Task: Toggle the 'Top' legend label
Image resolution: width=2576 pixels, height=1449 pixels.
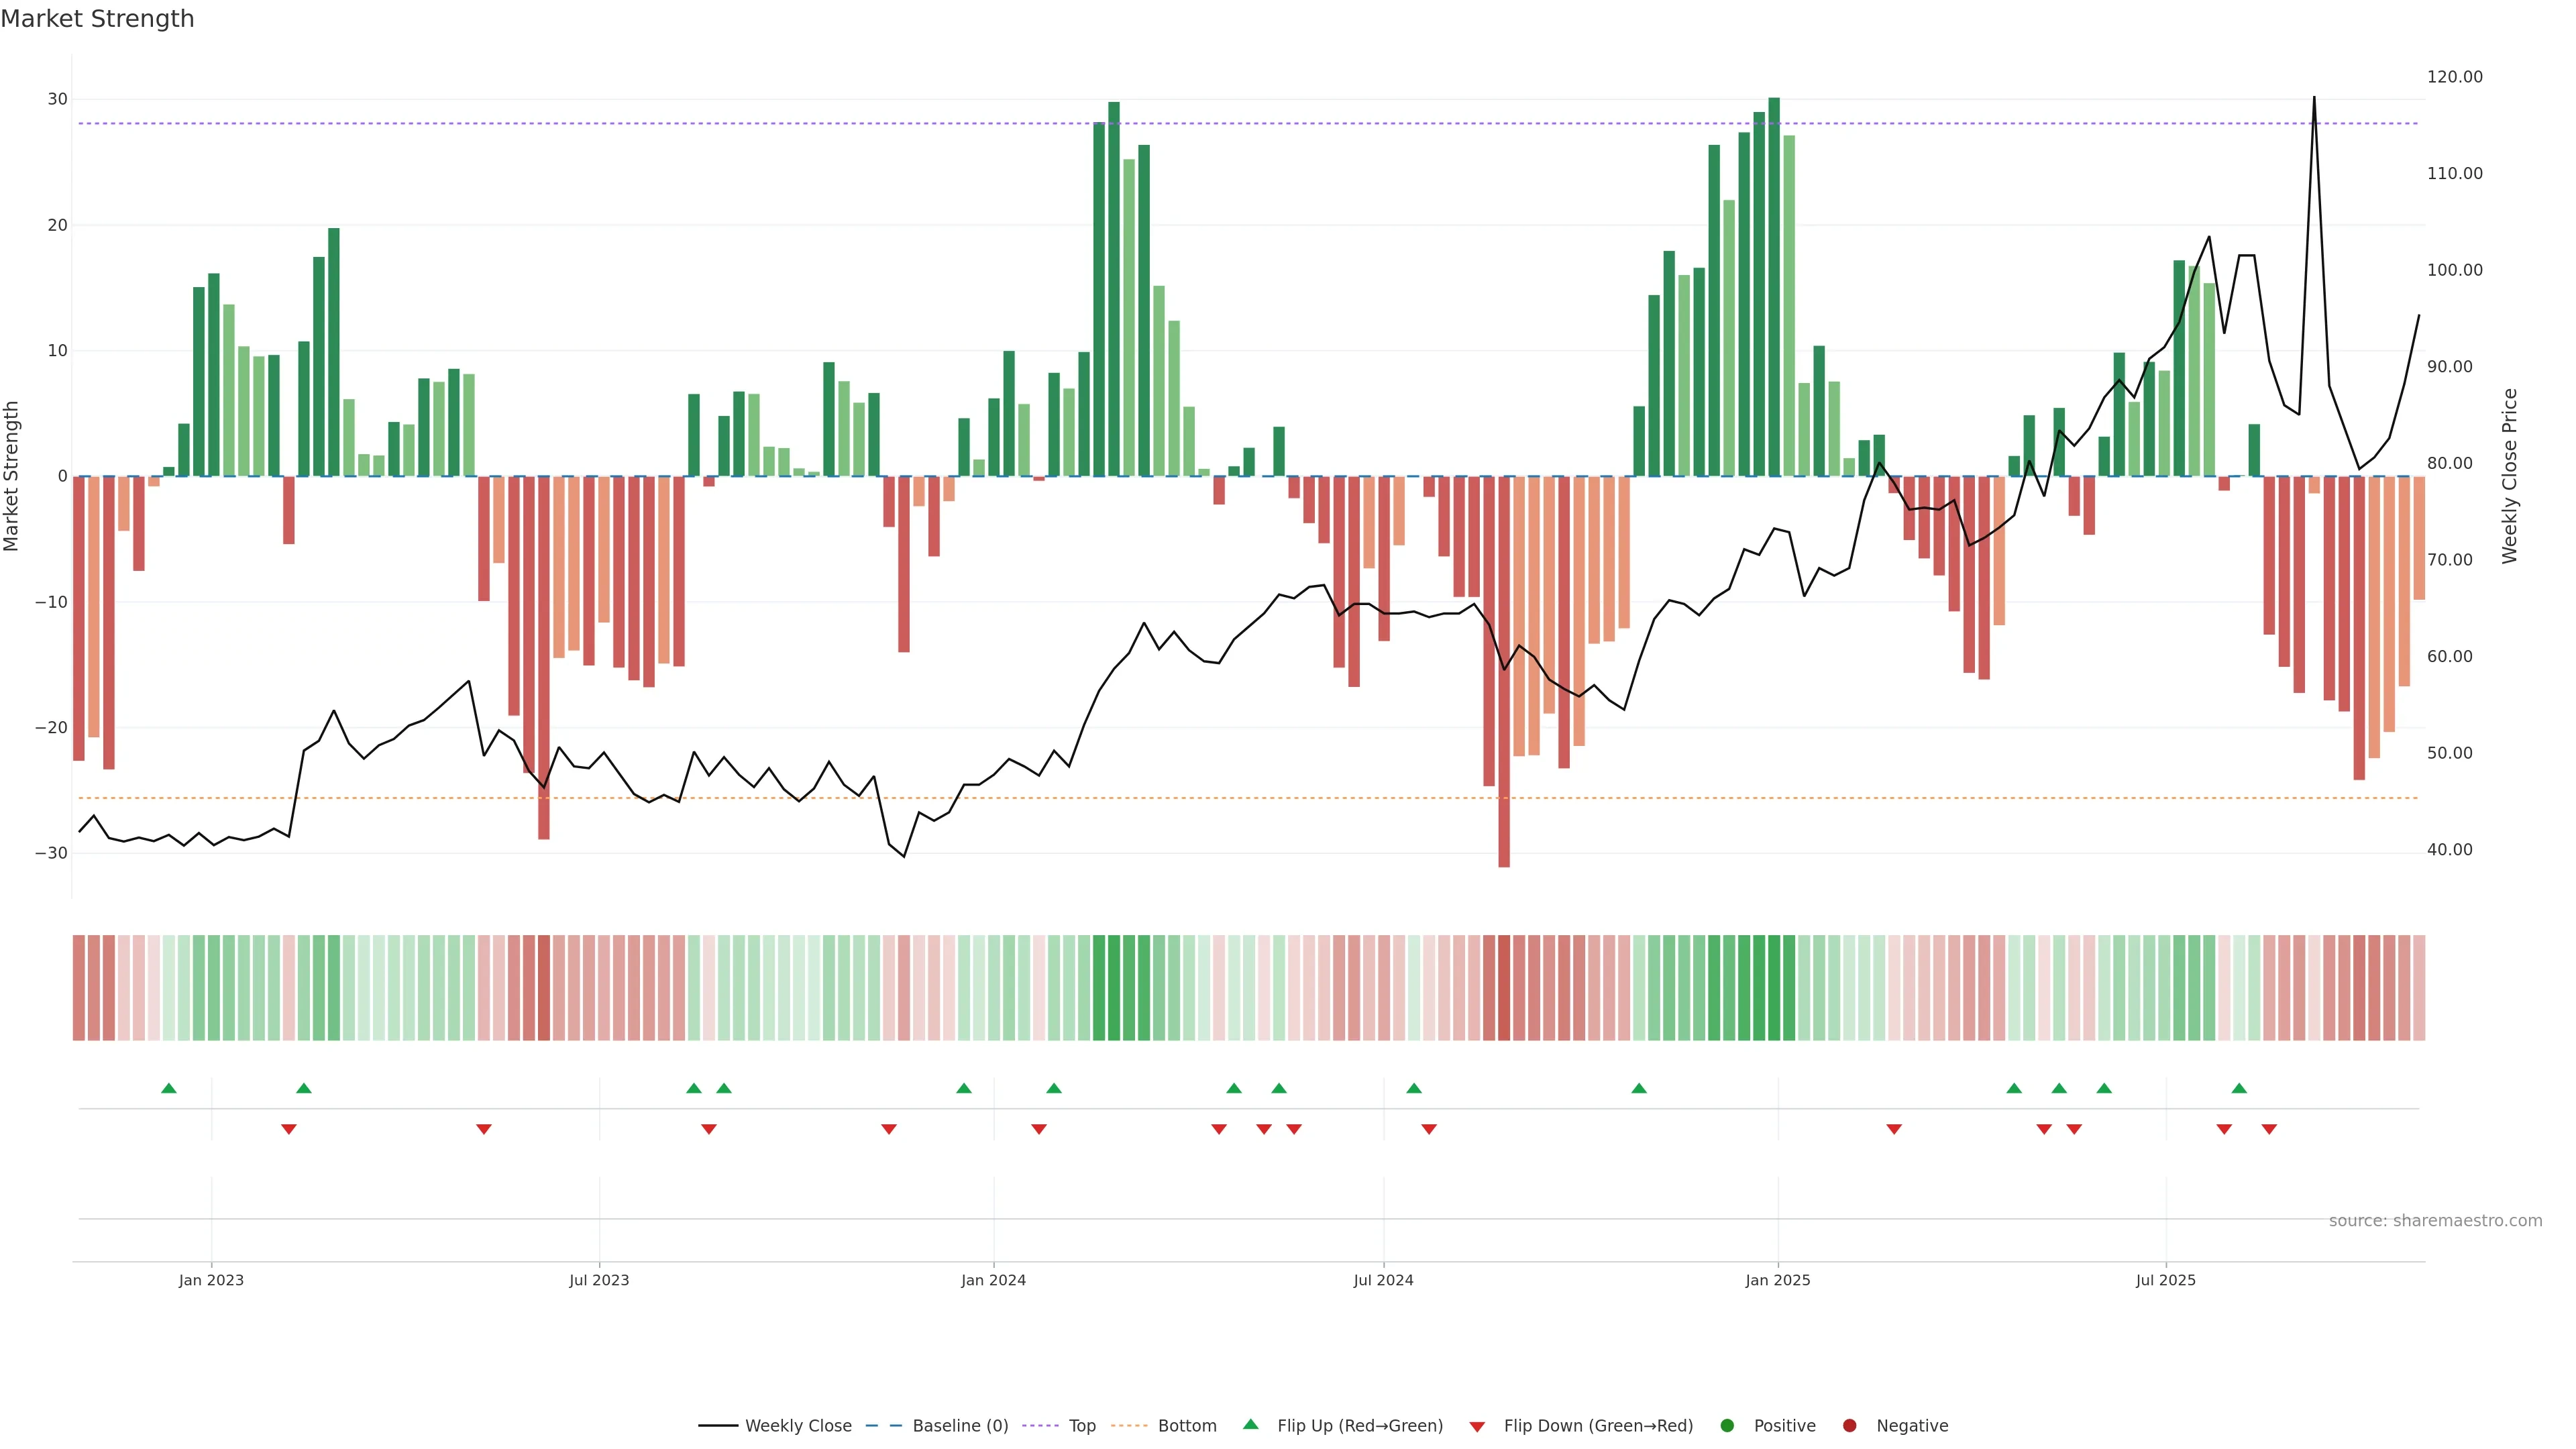Action: pyautogui.click(x=1082, y=1425)
